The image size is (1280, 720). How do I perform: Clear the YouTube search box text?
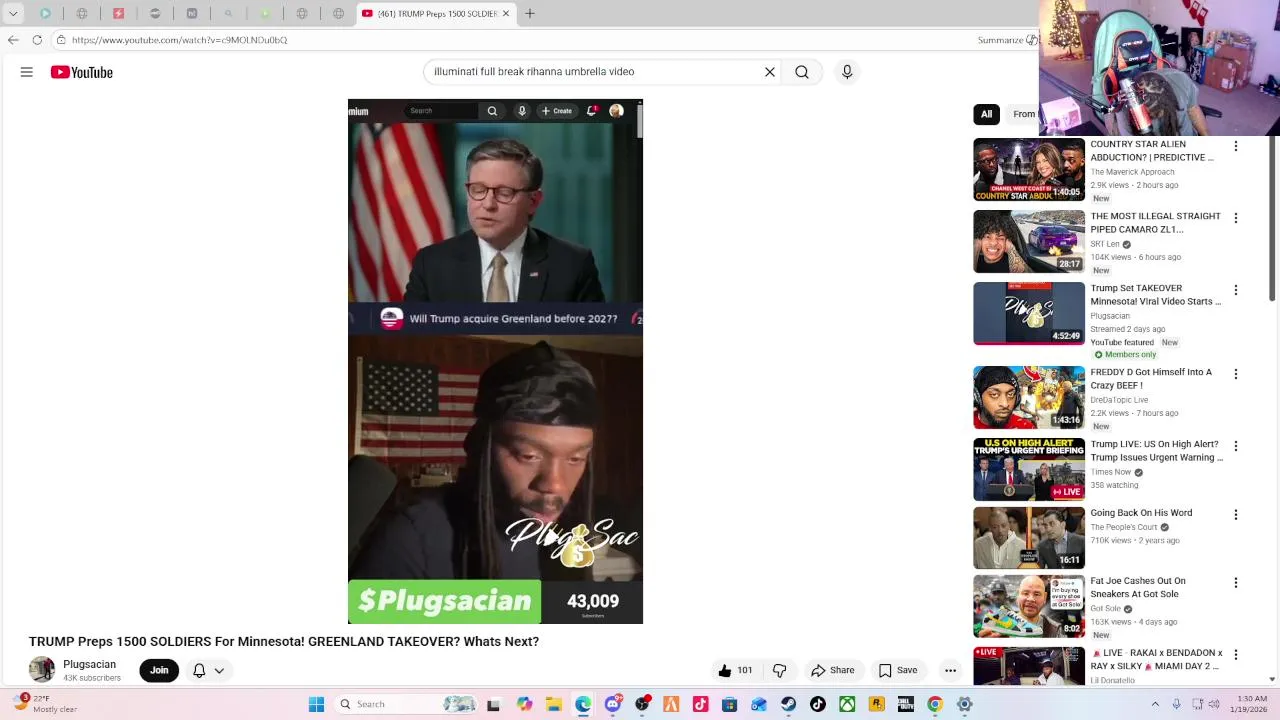[x=770, y=72]
